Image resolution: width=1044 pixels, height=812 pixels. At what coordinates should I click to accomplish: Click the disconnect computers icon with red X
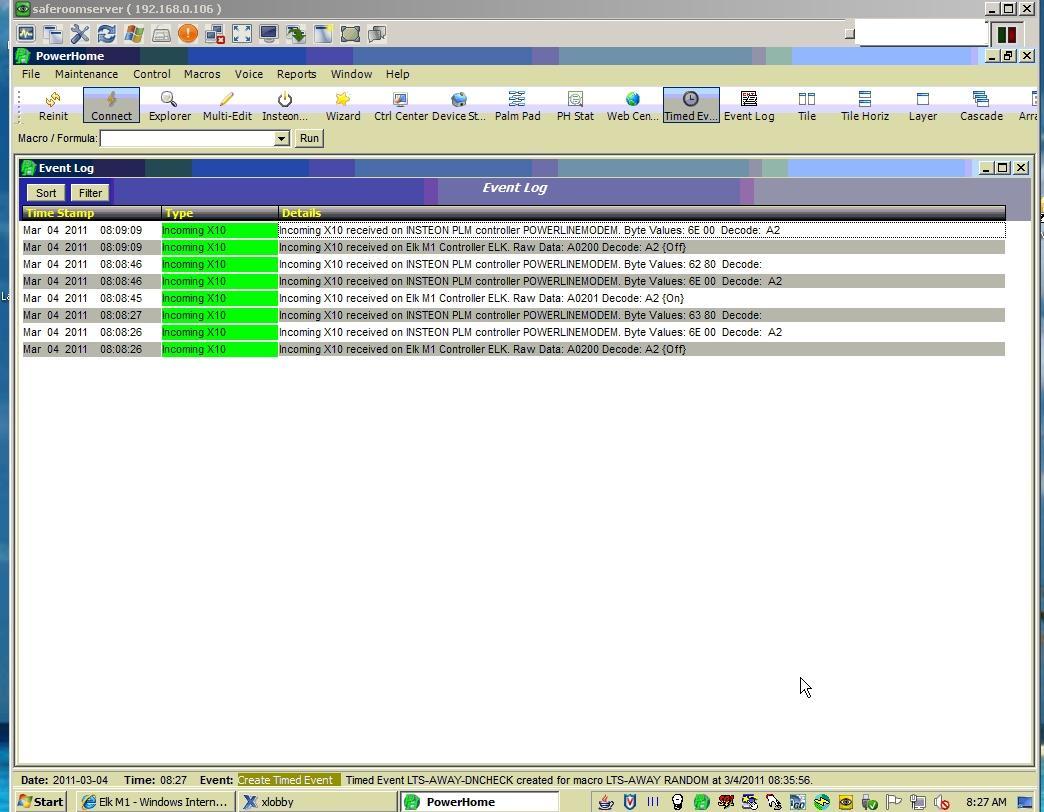[215, 33]
